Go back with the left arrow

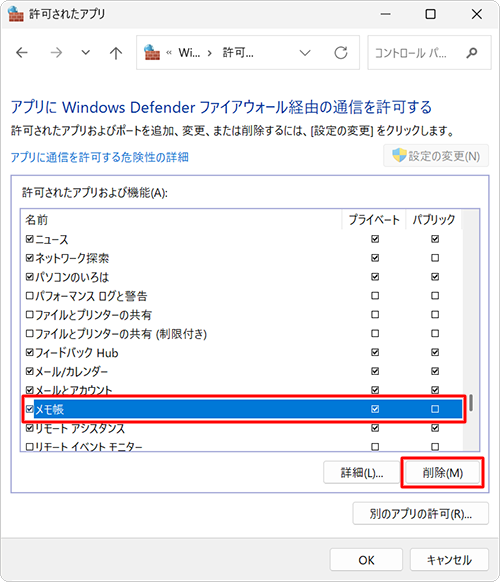point(22,53)
